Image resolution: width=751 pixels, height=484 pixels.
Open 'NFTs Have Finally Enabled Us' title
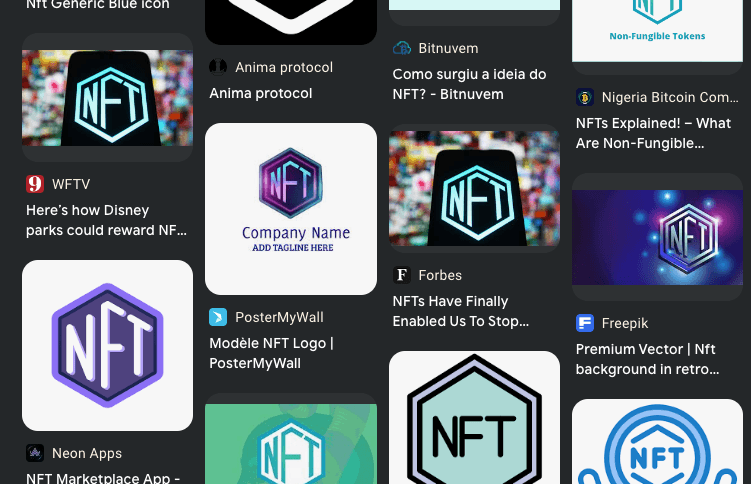(461, 311)
